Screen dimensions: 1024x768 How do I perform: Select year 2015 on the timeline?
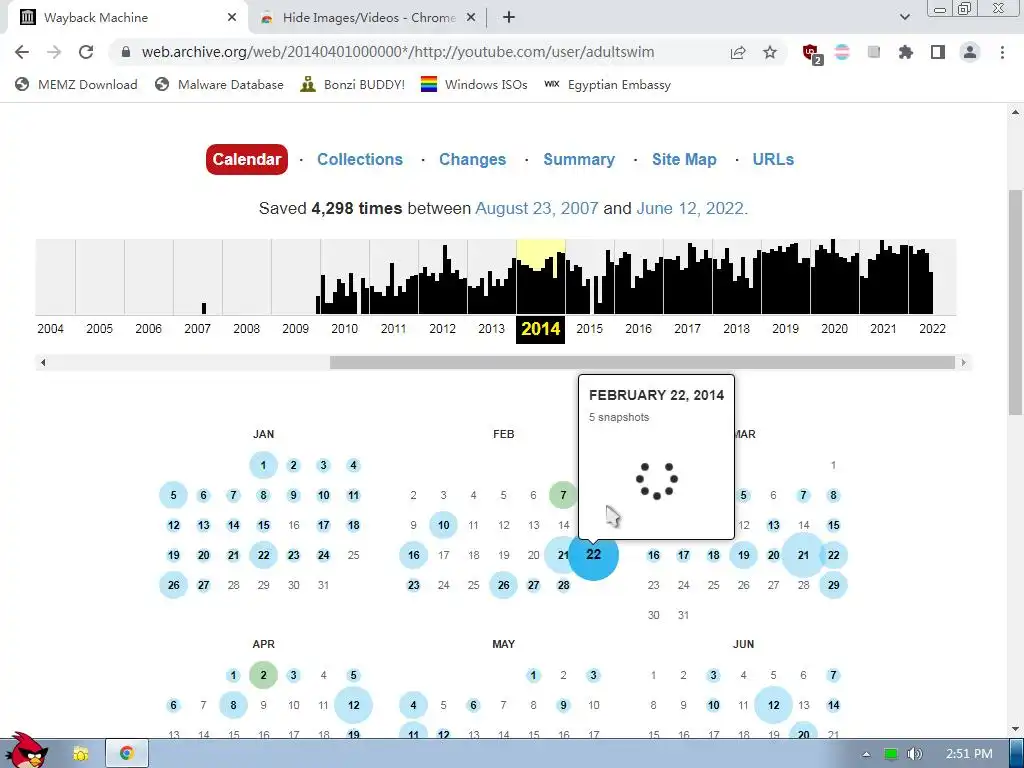pos(589,328)
